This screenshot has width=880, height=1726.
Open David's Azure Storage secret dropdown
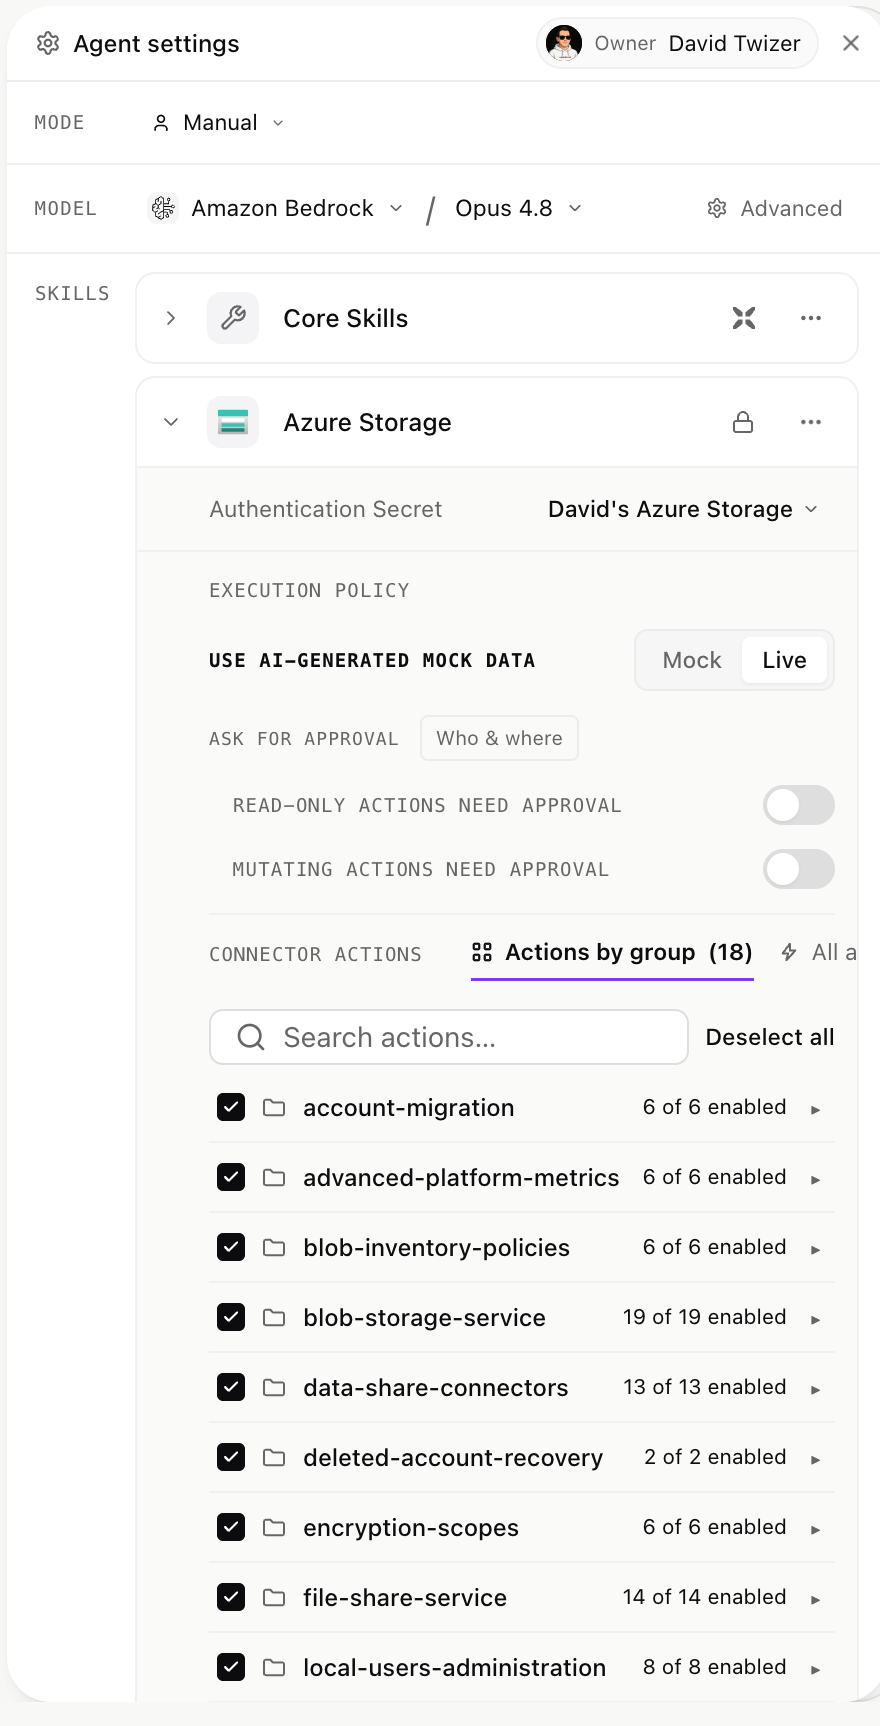coord(683,509)
